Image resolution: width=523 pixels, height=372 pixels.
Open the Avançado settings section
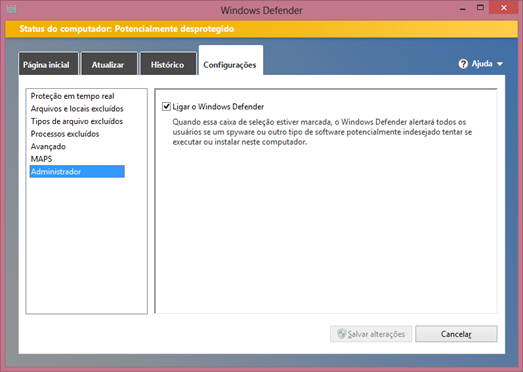48,146
